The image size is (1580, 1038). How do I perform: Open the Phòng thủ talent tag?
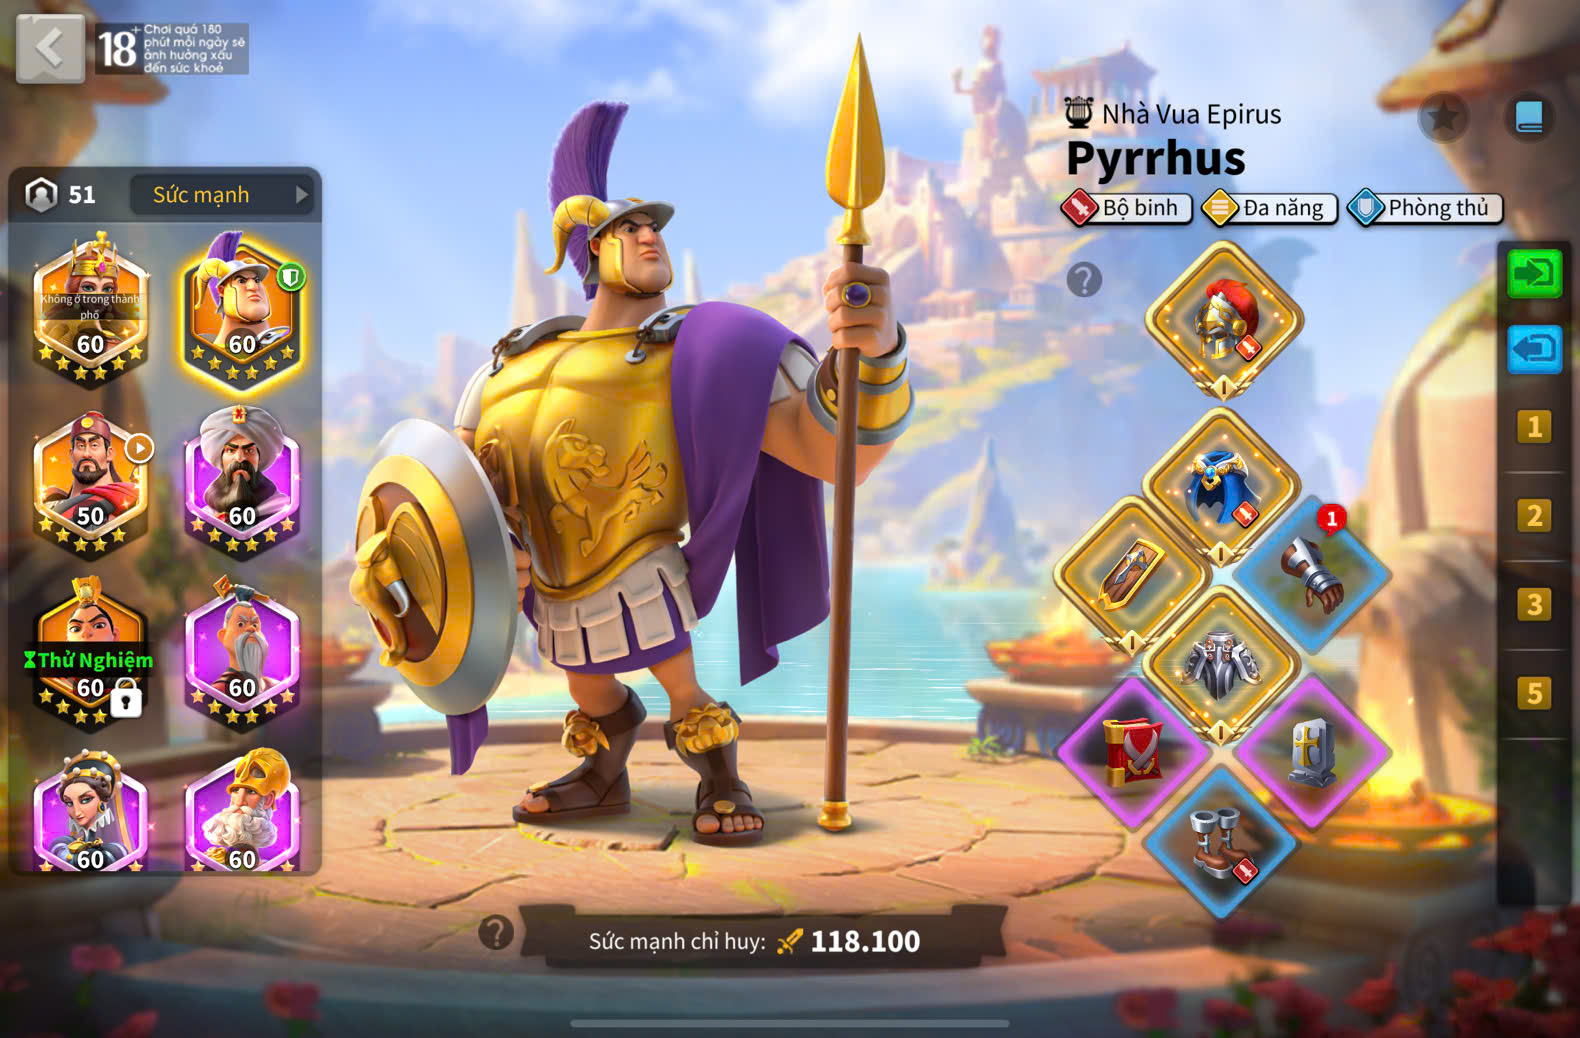point(1425,208)
